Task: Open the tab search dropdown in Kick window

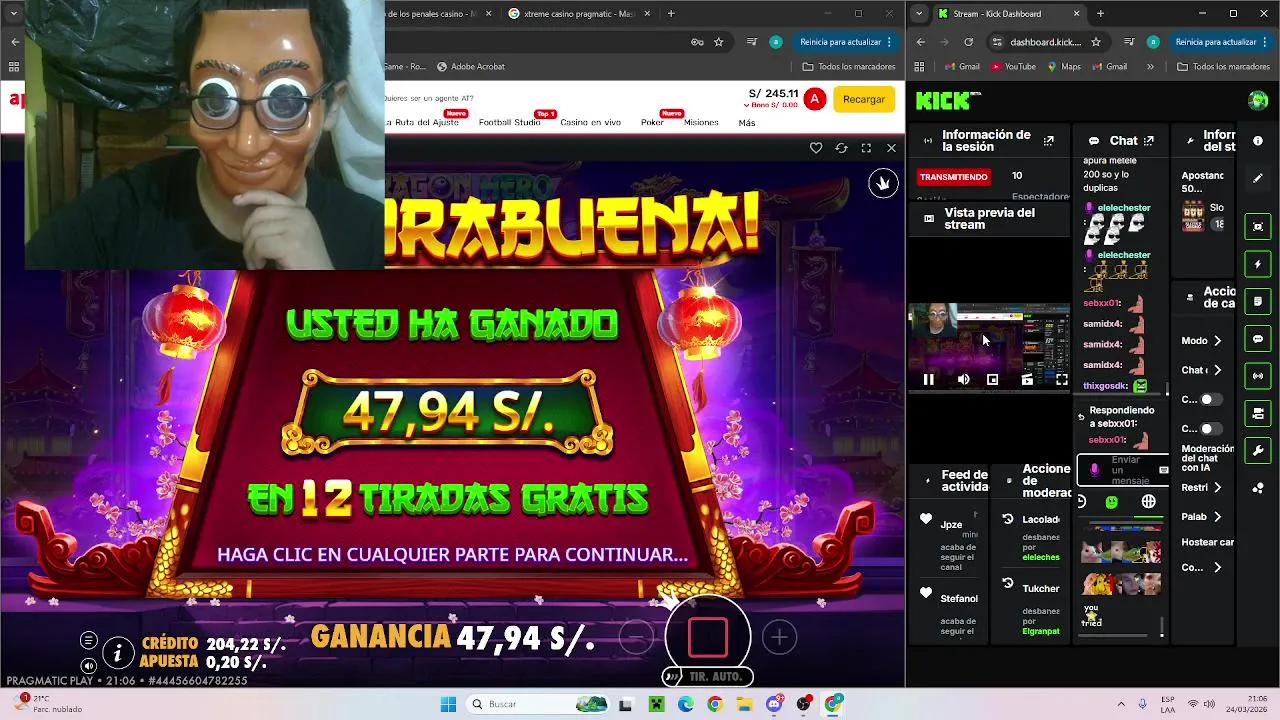Action: [x=919, y=14]
